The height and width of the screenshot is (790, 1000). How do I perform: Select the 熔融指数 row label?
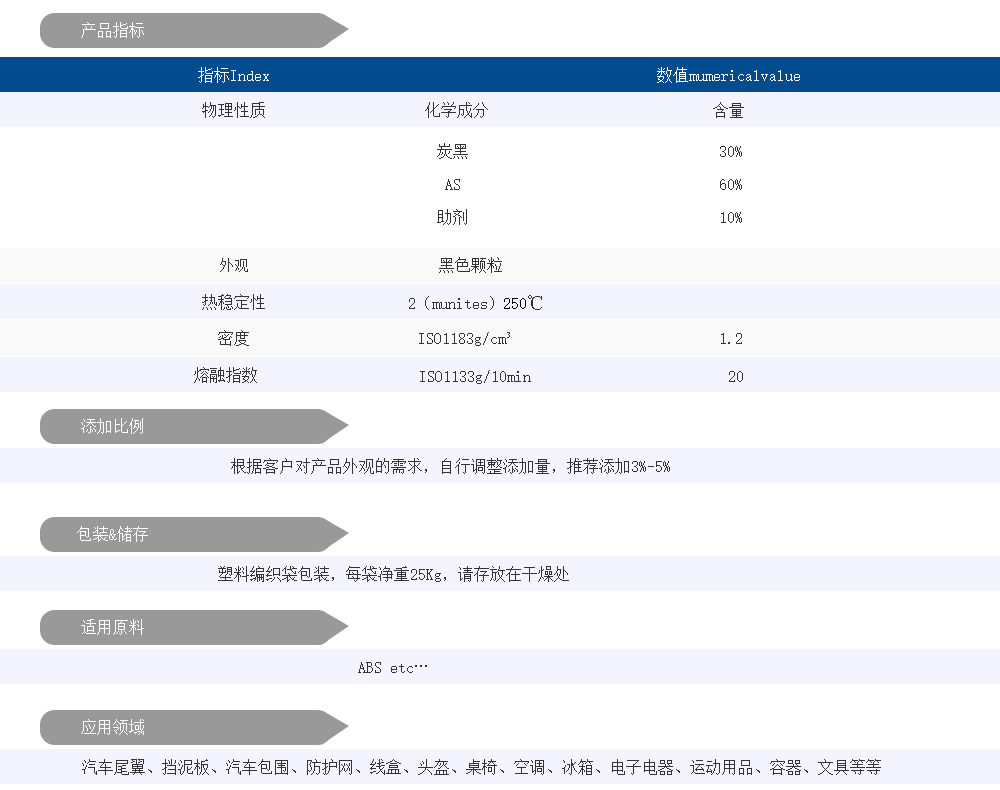click(x=225, y=376)
